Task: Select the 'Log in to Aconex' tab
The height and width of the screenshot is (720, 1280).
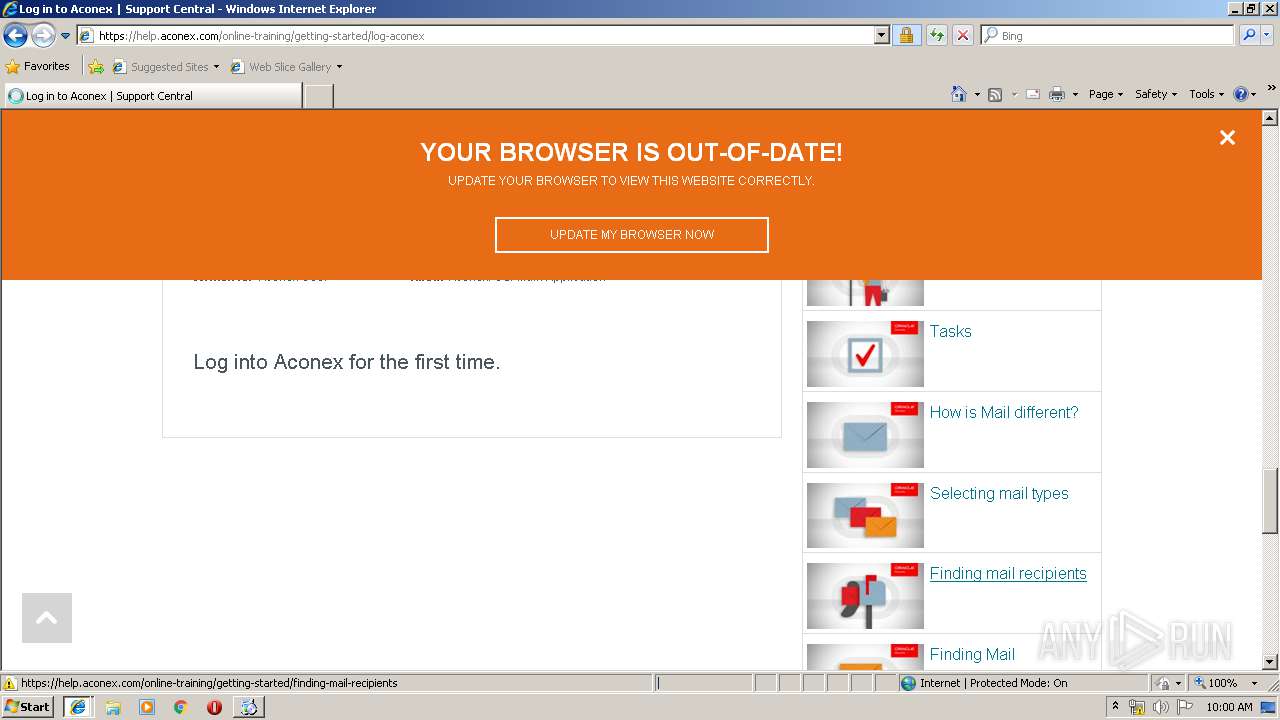Action: 152,96
